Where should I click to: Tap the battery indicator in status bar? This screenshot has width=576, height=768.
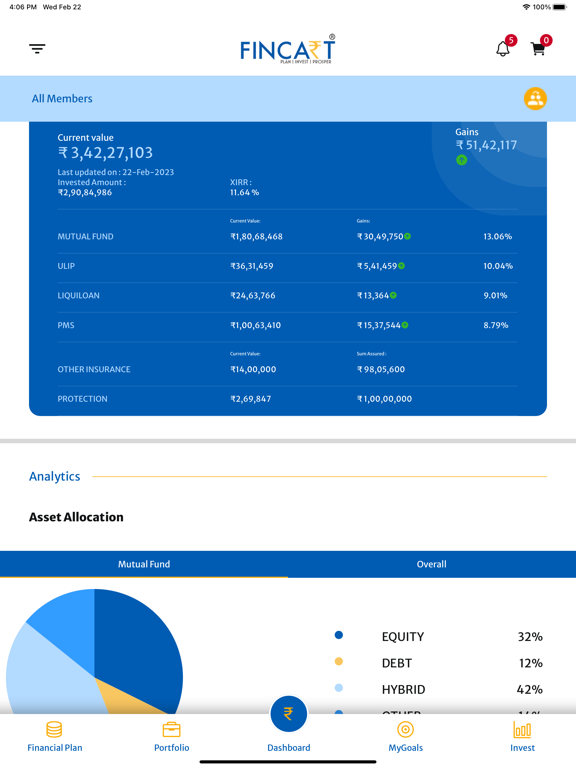pos(560,7)
